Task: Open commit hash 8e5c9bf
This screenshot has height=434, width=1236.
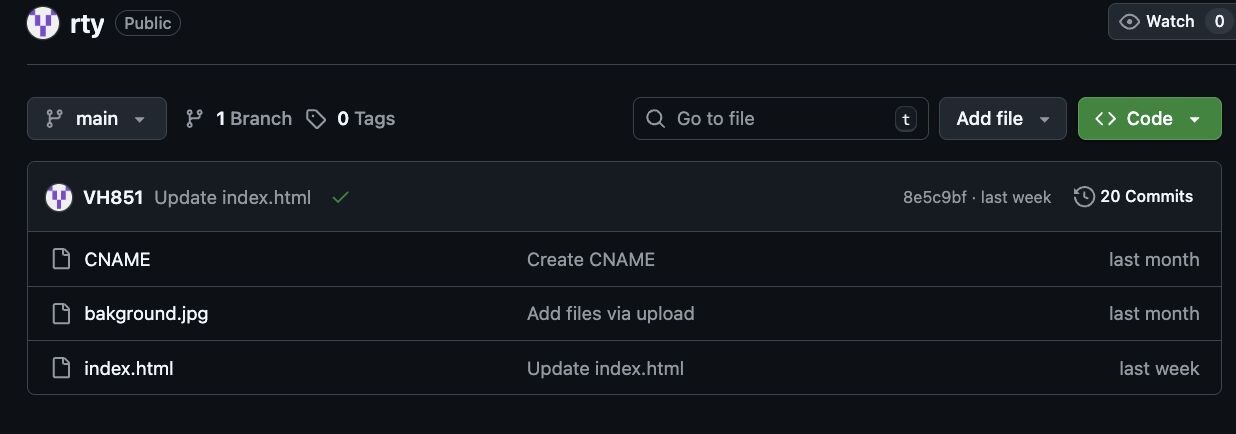Action: 934,197
